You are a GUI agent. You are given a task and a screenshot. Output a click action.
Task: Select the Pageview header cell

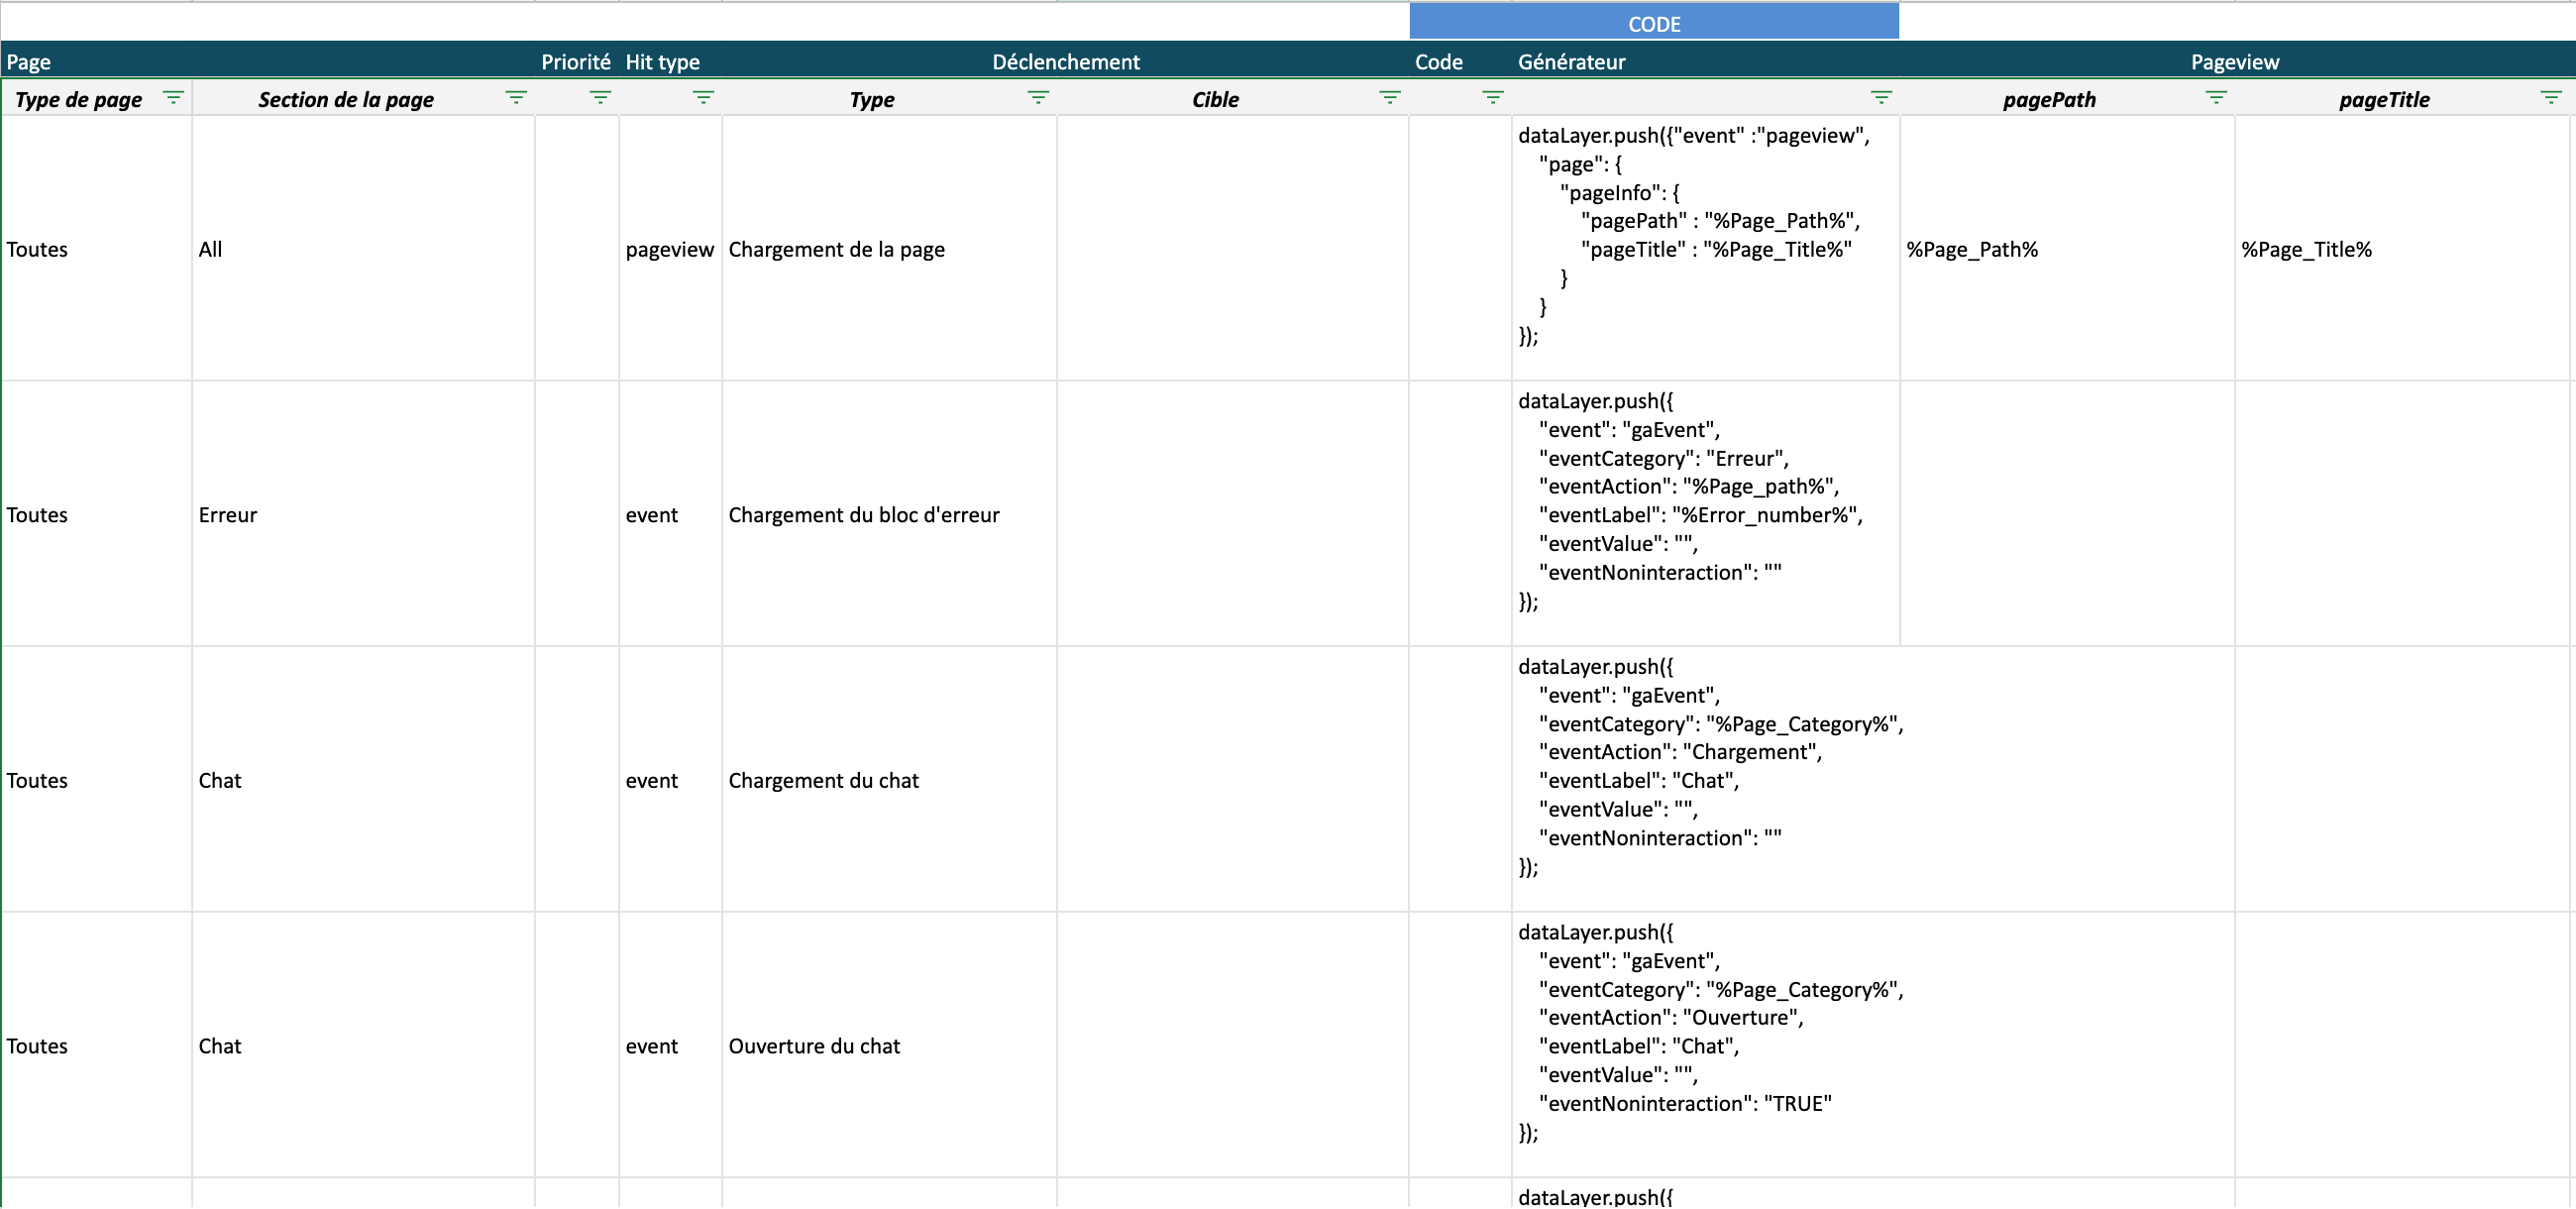point(2235,62)
